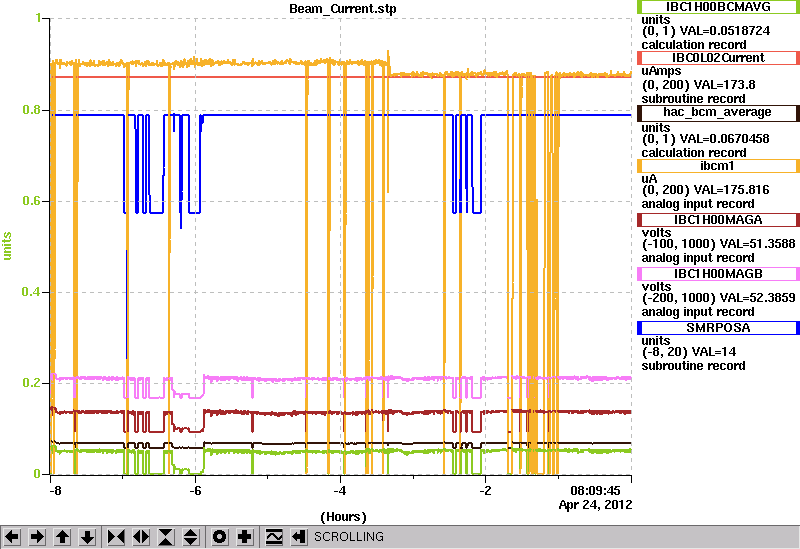Click the VAL=0.0518724 readout
The image size is (800, 549).
click(x=723, y=31)
